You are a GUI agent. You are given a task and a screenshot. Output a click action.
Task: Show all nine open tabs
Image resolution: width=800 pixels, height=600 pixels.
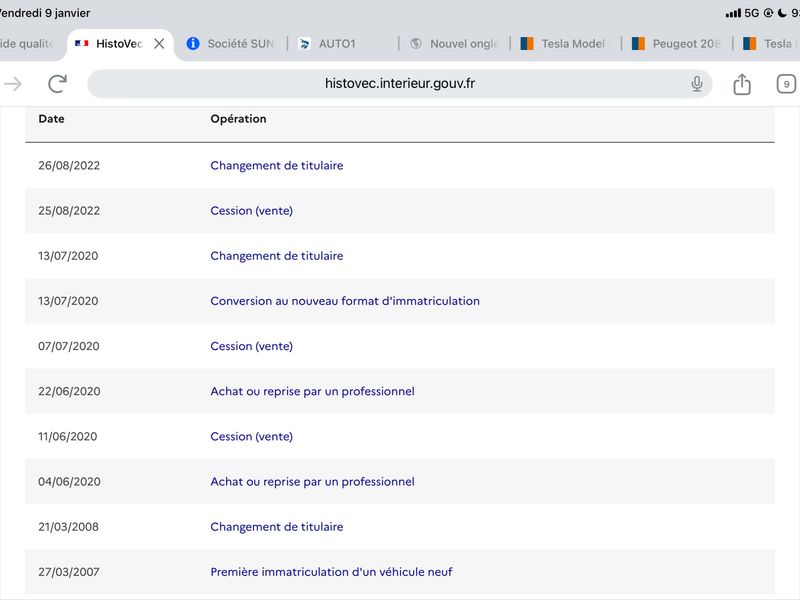click(x=786, y=84)
